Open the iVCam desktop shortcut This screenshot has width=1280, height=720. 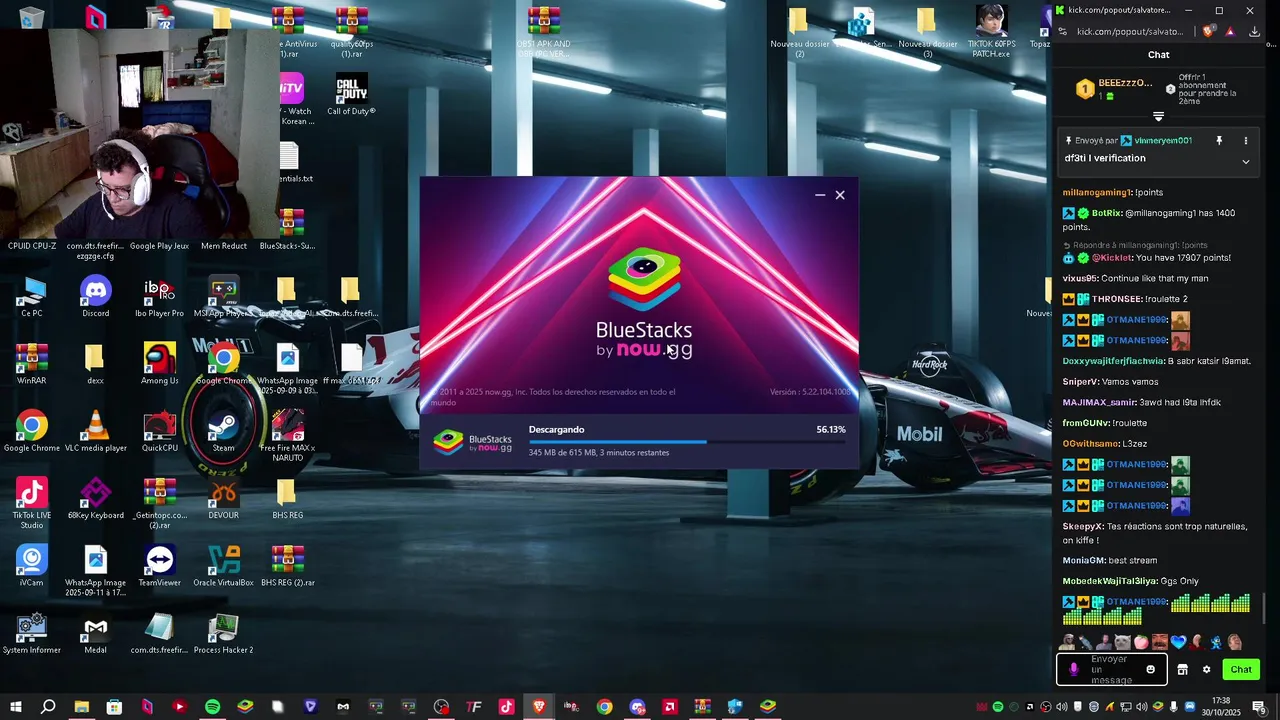click(31, 565)
